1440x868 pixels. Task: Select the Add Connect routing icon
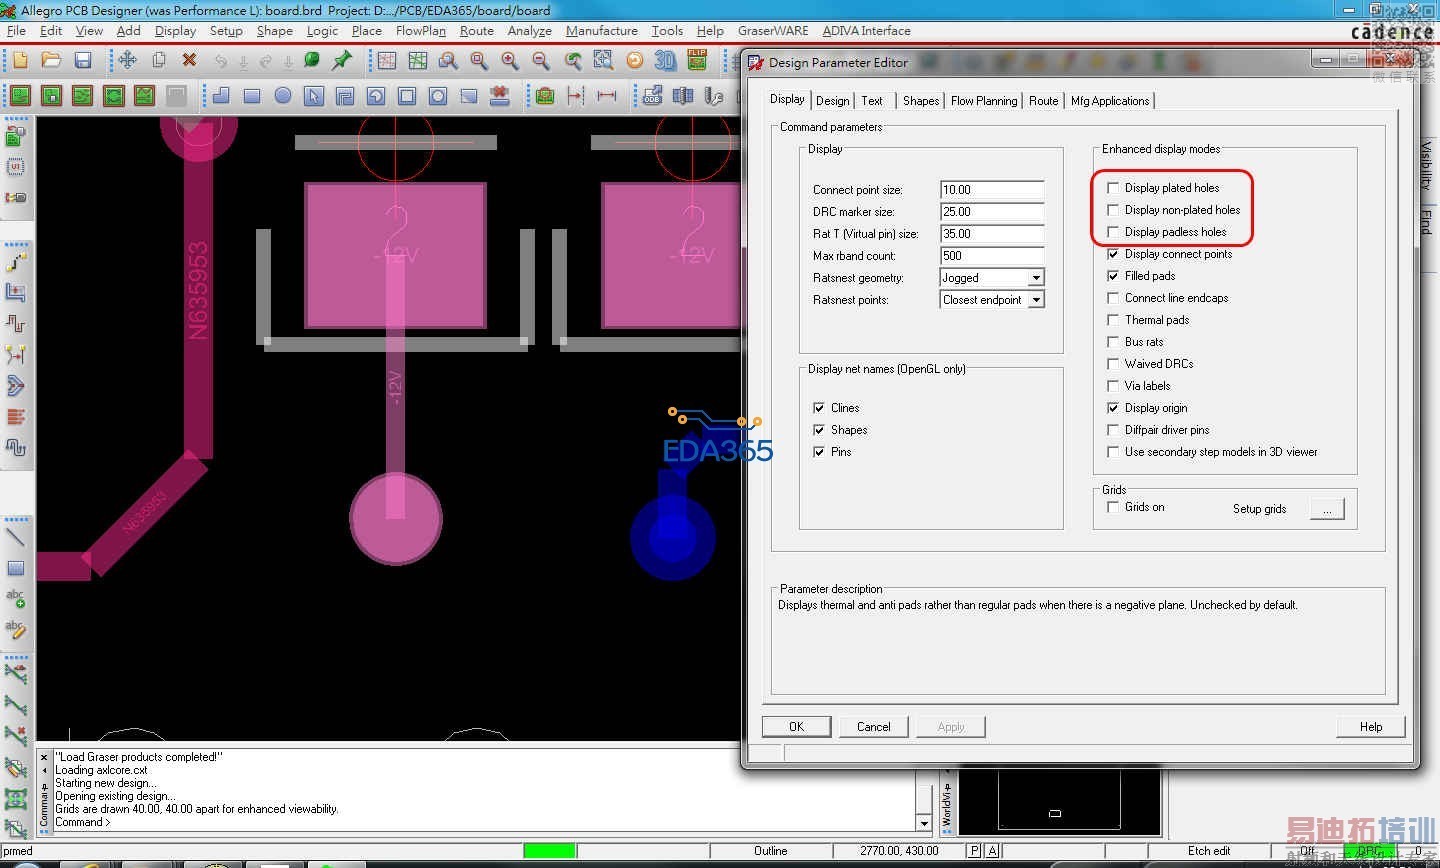(x=15, y=262)
